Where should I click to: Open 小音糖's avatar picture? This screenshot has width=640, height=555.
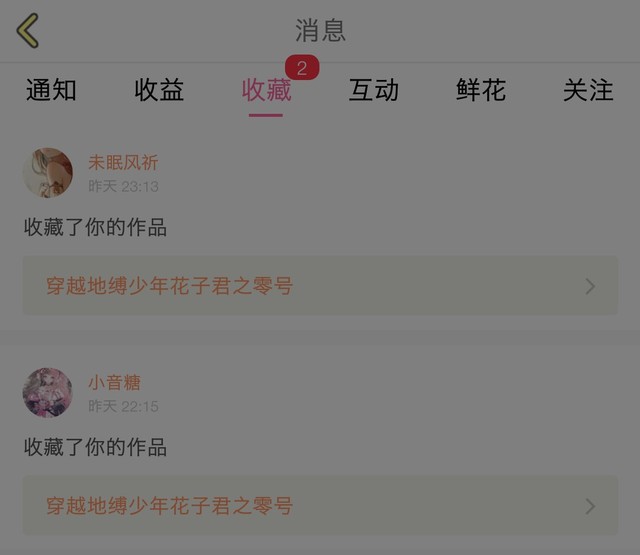47,393
